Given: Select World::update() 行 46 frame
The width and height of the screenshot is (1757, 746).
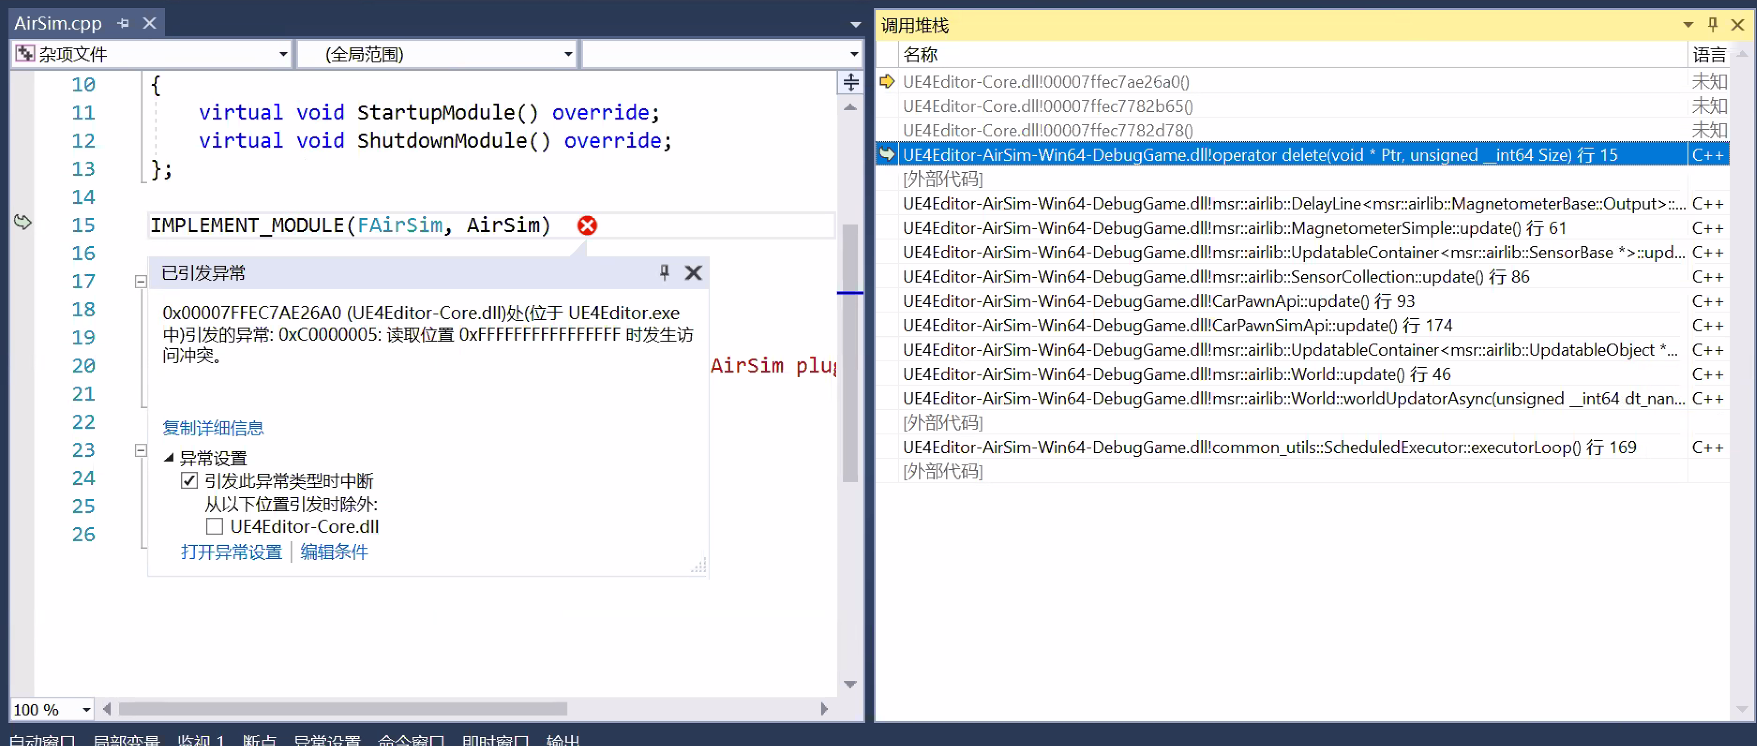Looking at the screenshot, I should [1303, 374].
